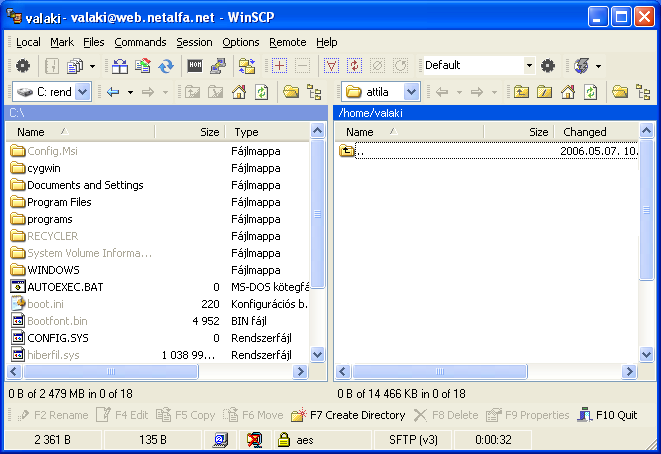Go back in local panel history
This screenshot has width=661, height=454.
[113, 92]
